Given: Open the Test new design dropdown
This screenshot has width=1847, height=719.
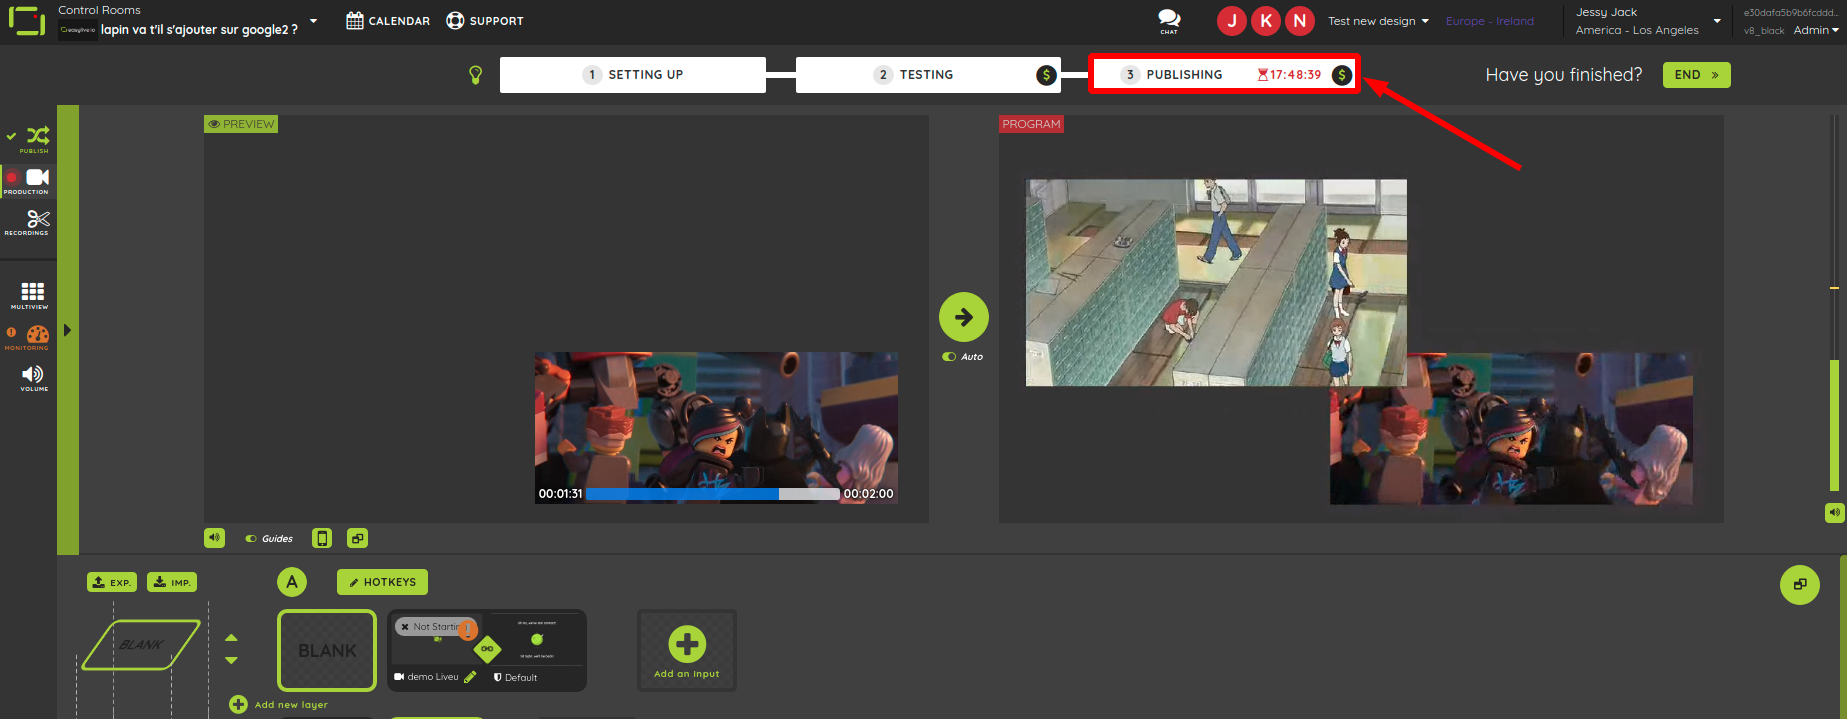Looking at the screenshot, I should tap(1378, 21).
